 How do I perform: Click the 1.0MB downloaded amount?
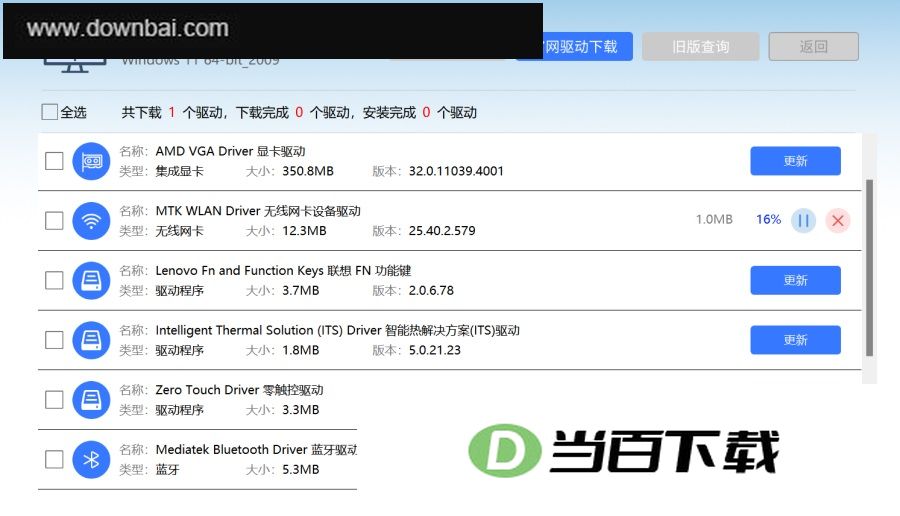pyautogui.click(x=714, y=220)
